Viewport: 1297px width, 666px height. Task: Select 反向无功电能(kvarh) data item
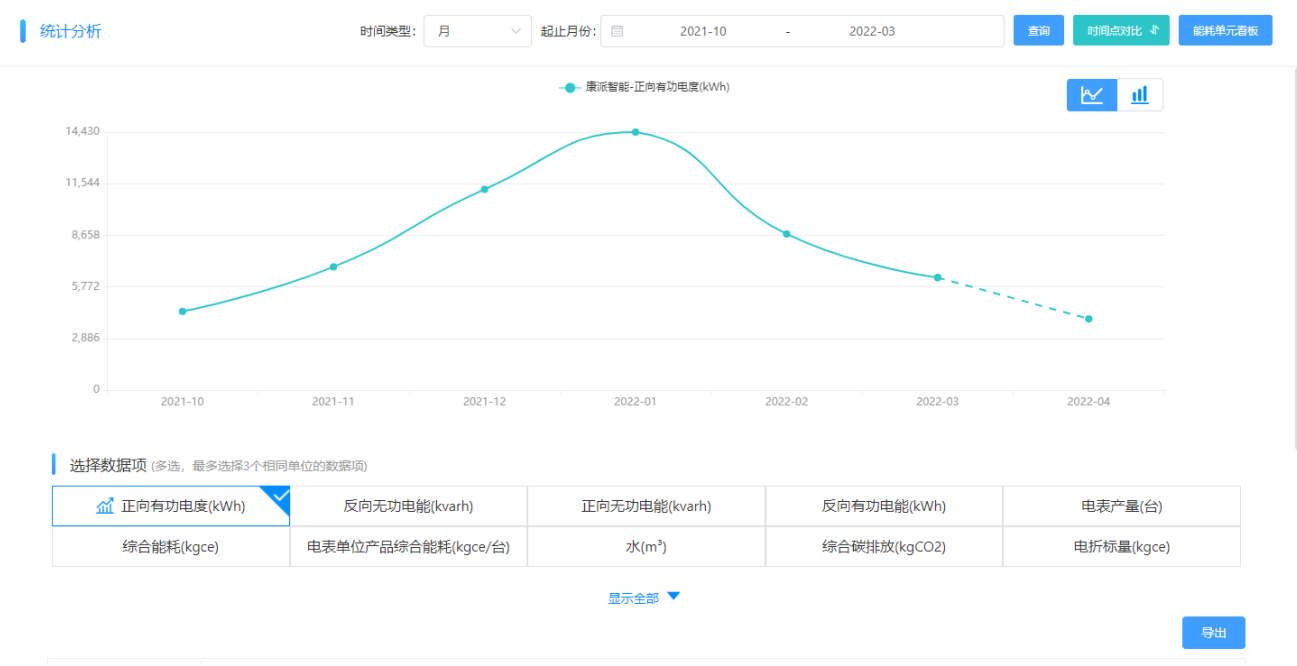point(409,506)
